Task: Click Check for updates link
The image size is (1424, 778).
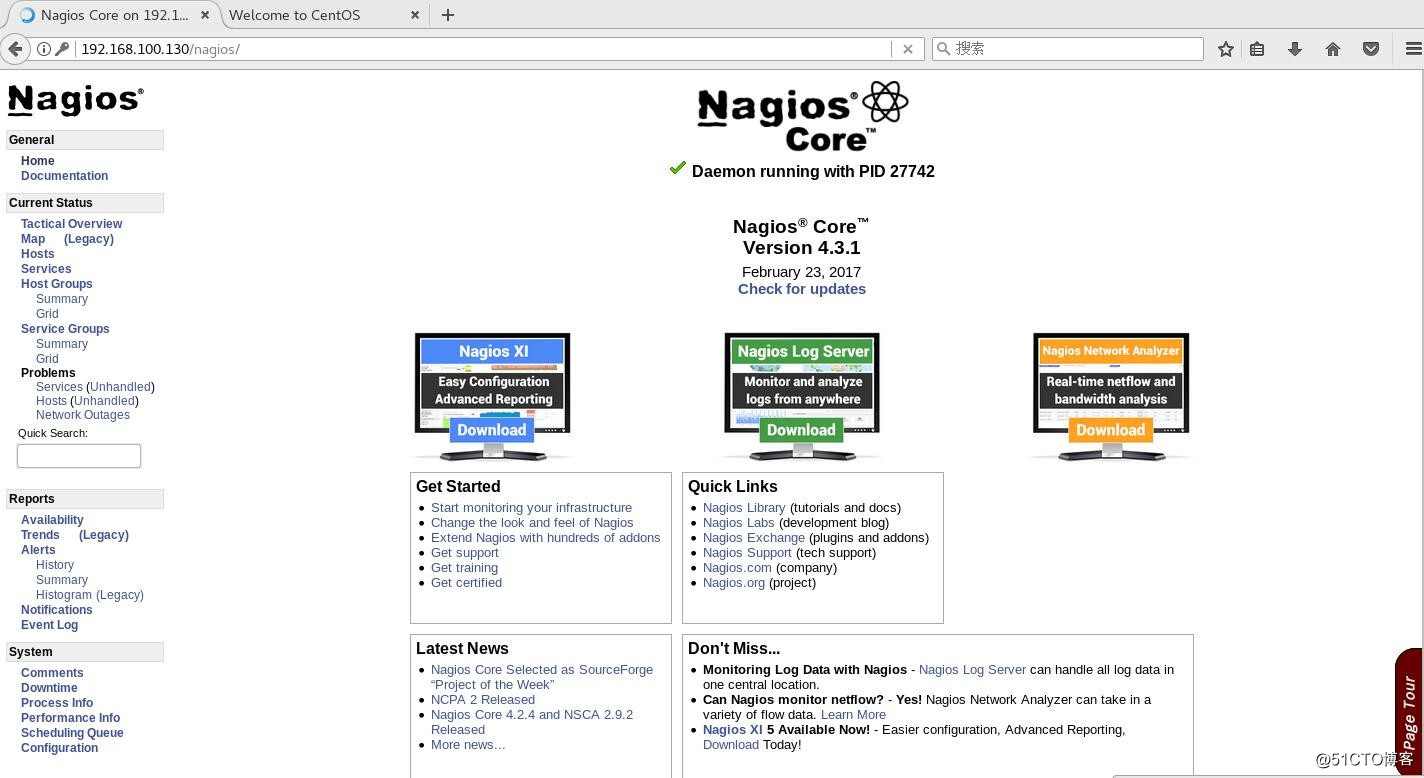Action: coord(802,289)
